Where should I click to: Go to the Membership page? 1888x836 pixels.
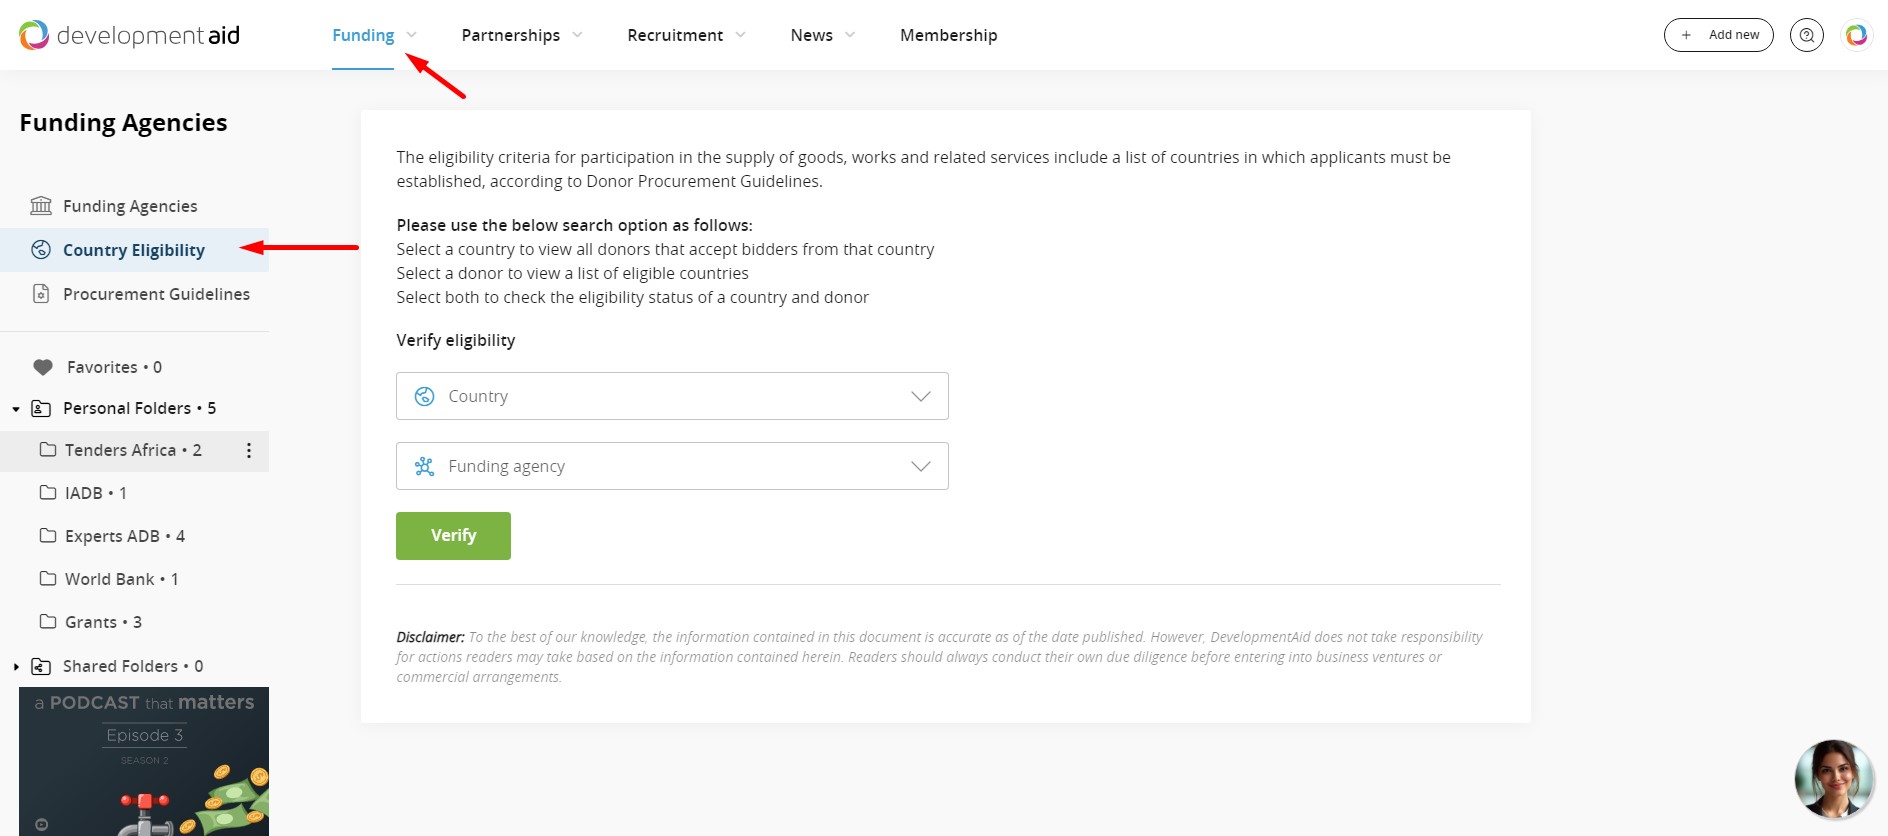(948, 35)
